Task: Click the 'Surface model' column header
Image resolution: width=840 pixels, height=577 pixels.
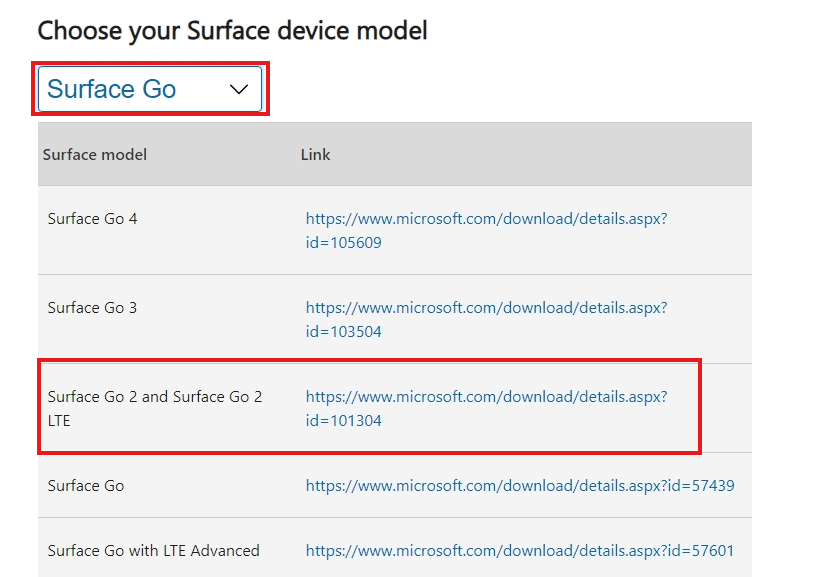Action: coord(94,155)
